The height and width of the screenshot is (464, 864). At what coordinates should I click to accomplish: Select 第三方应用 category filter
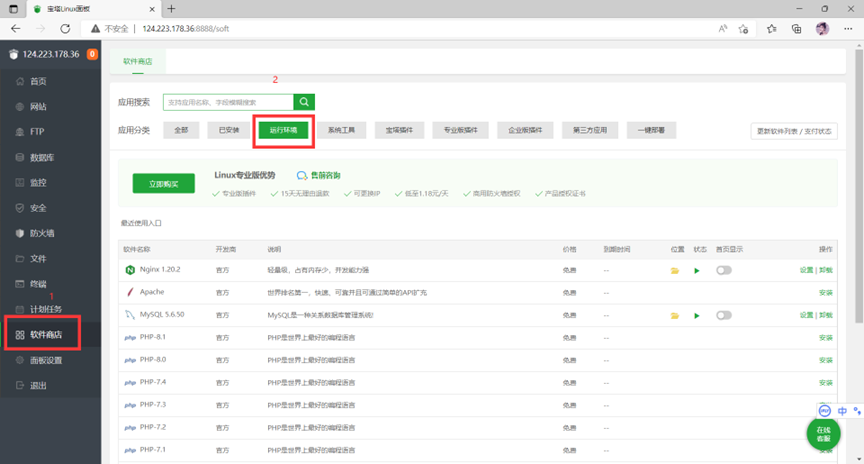(x=590, y=130)
